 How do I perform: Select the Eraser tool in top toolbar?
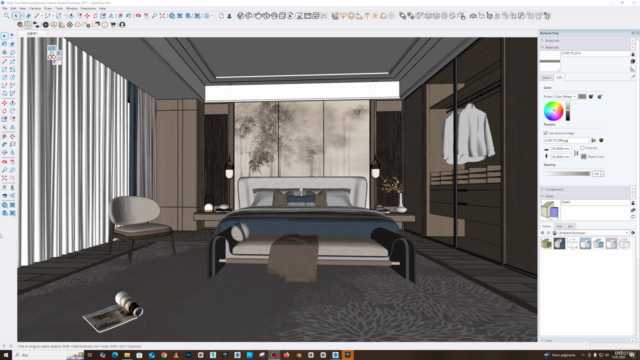tap(29, 16)
